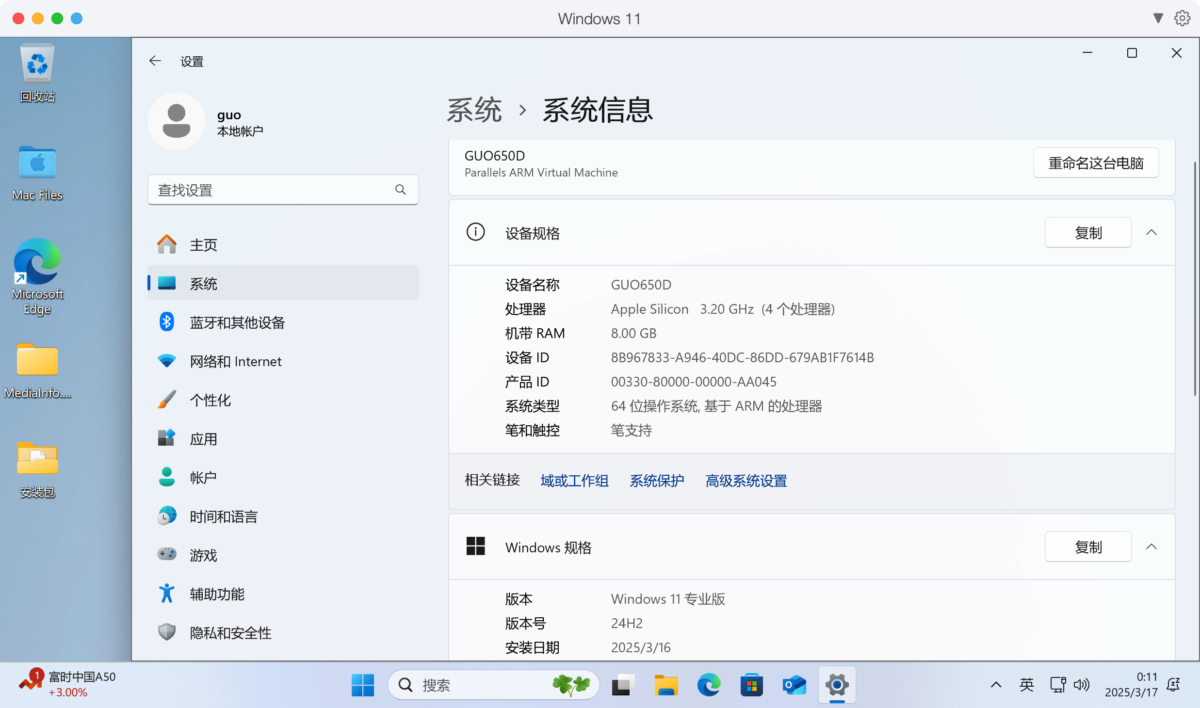
Task: Click the 2025/3/16 install date
Action: [x=641, y=648]
